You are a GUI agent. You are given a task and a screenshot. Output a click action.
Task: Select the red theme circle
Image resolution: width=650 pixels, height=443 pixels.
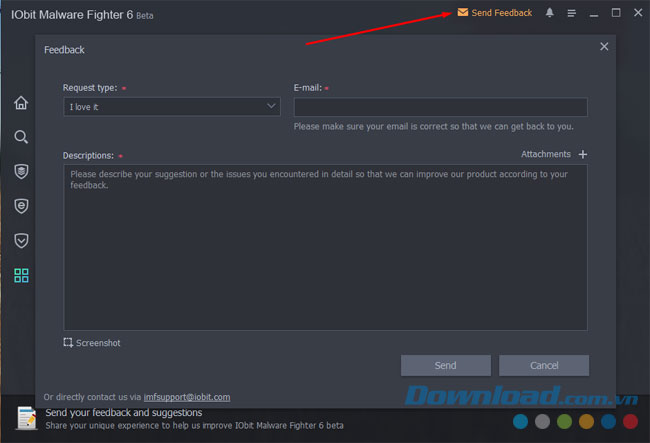630,421
